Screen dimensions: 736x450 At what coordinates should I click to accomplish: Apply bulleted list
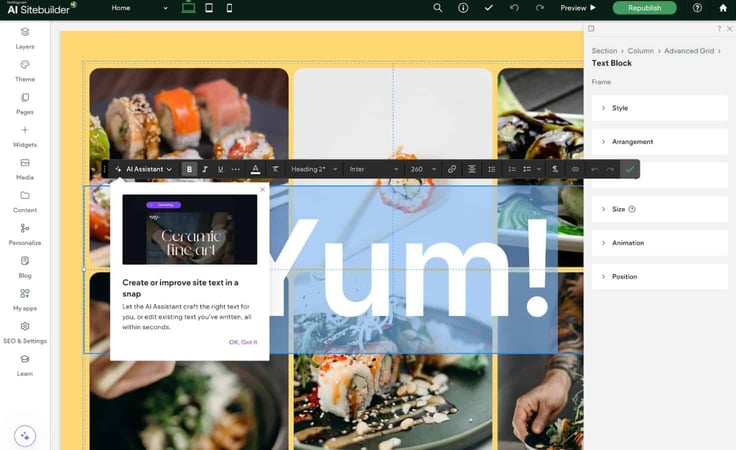527,169
